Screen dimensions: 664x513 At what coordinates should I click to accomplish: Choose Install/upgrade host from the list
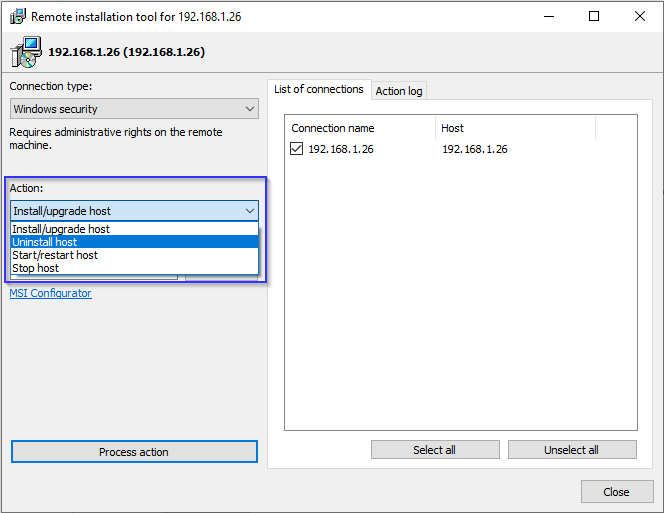click(x=61, y=229)
